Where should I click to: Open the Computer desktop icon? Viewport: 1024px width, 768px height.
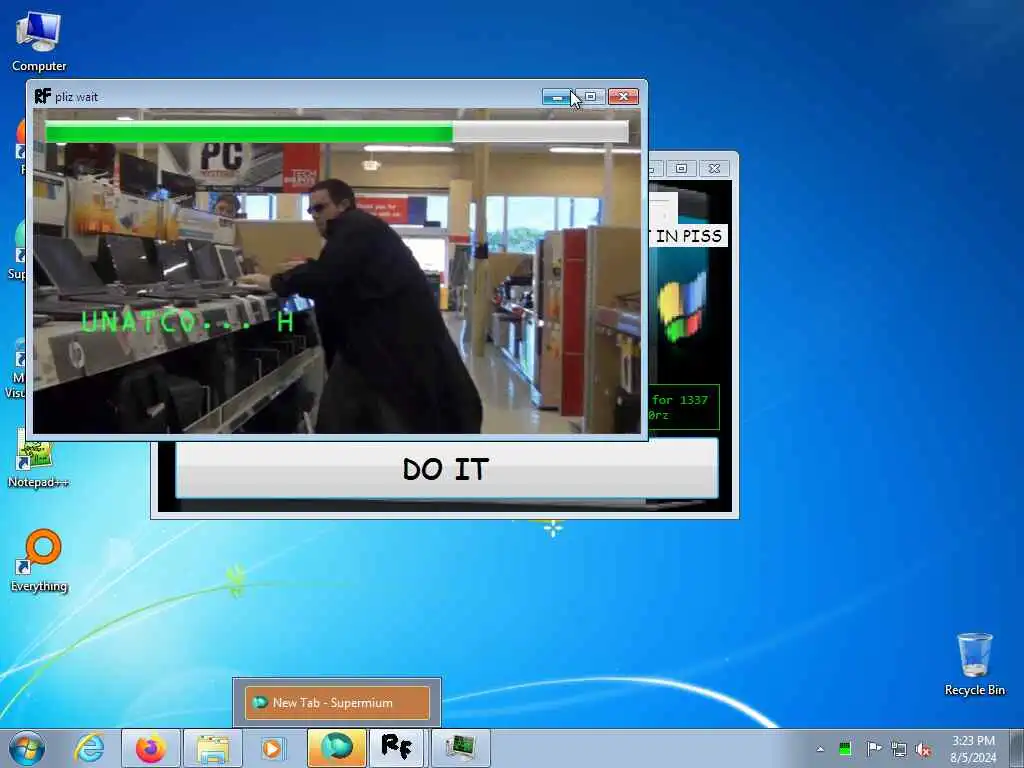[x=39, y=42]
